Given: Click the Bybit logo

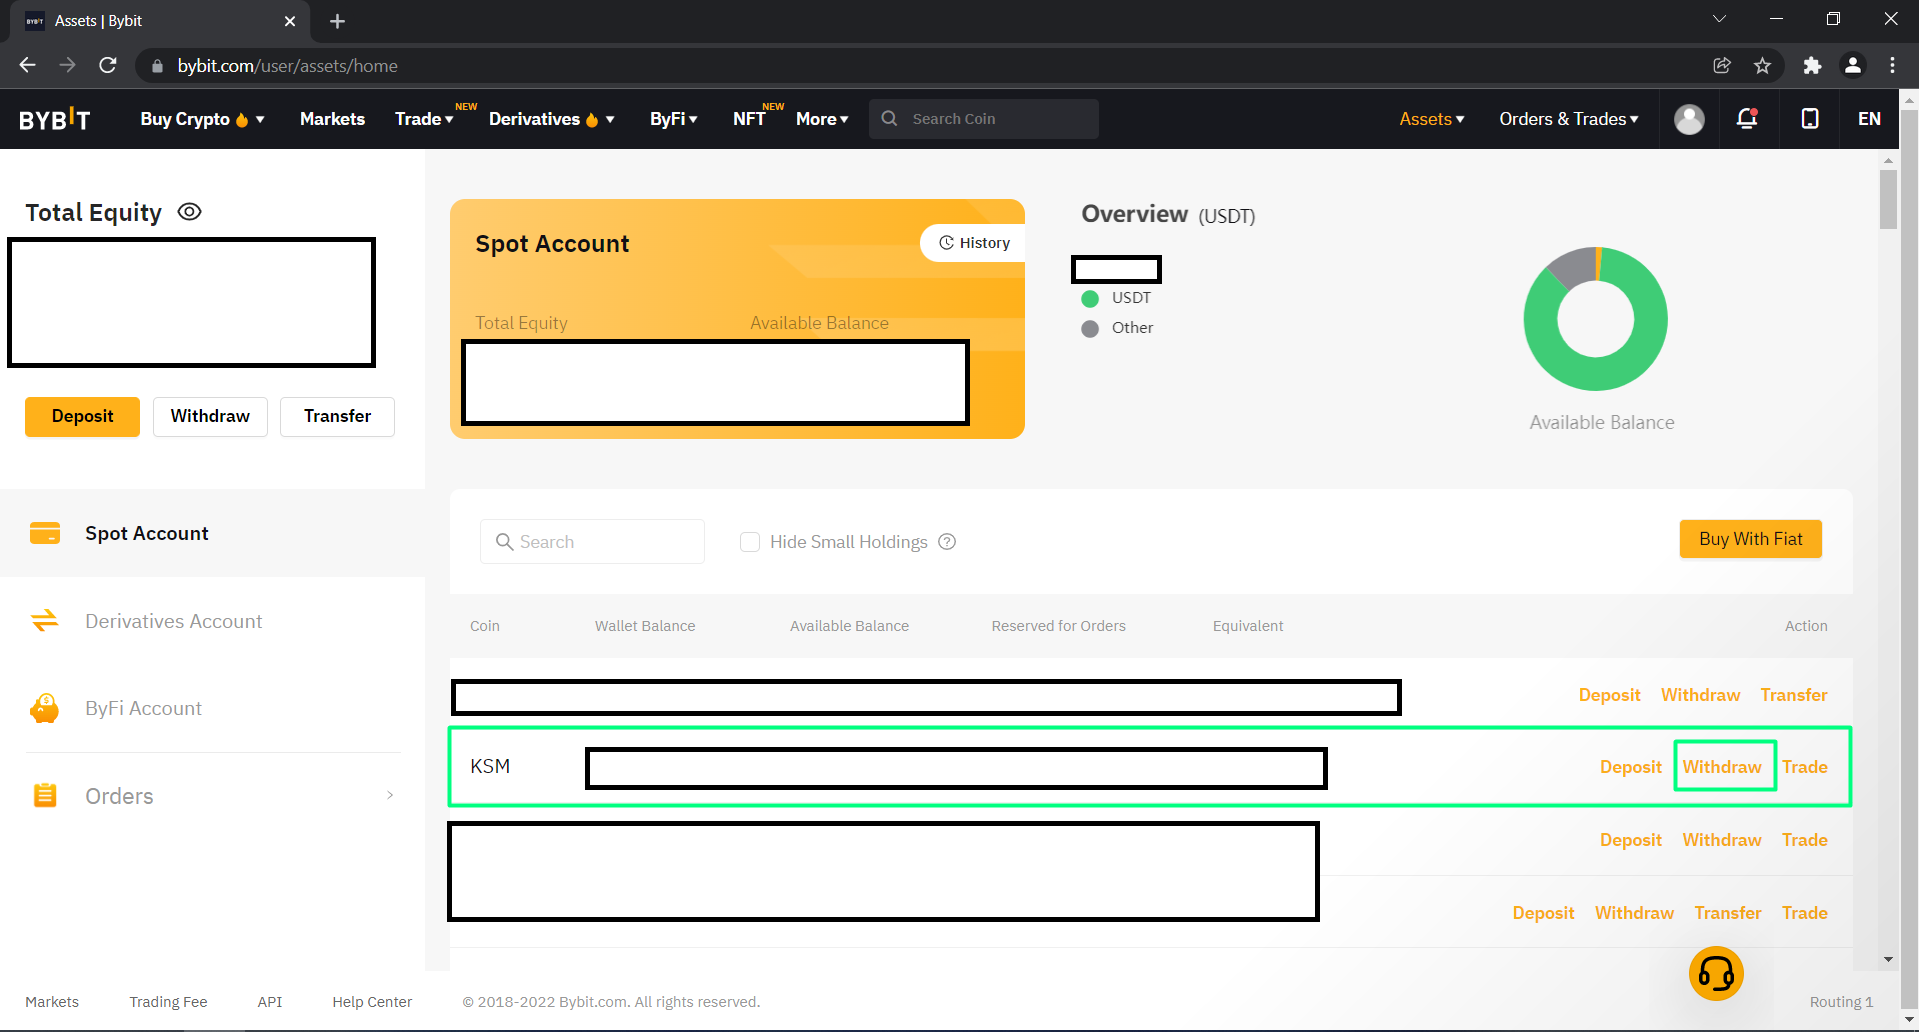Looking at the screenshot, I should coord(55,119).
